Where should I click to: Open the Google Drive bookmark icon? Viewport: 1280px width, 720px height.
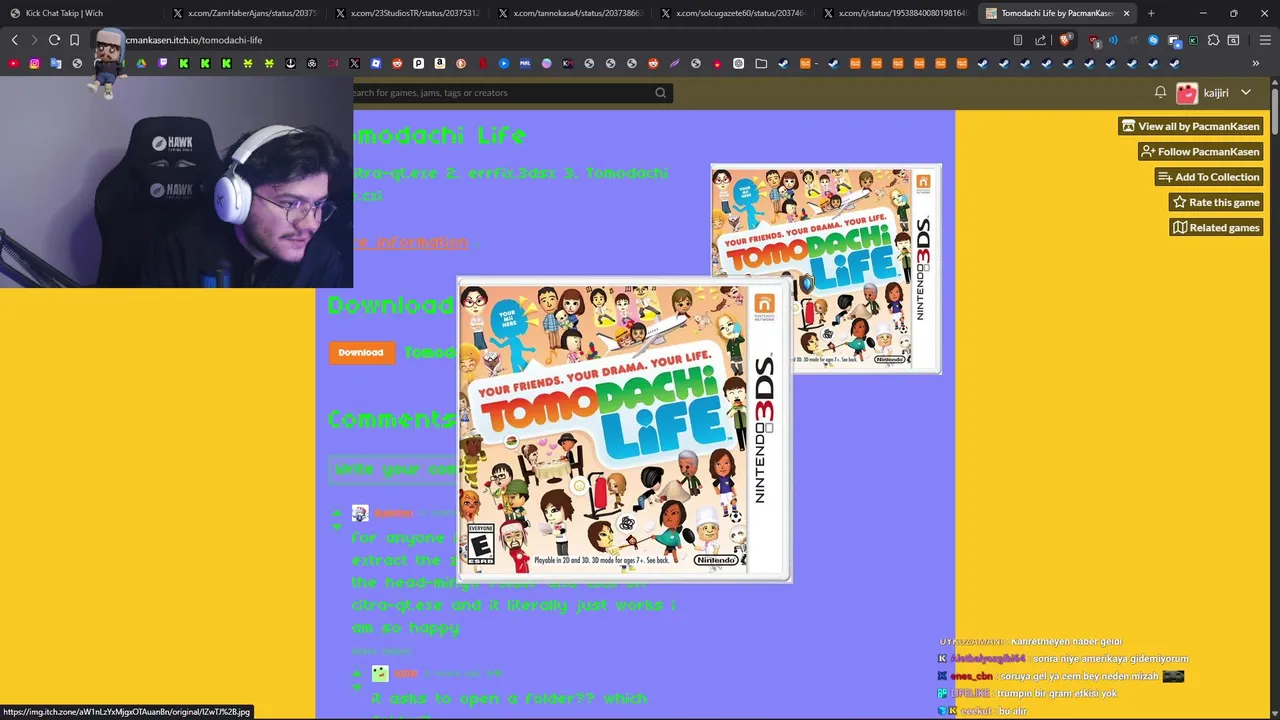coord(141,64)
